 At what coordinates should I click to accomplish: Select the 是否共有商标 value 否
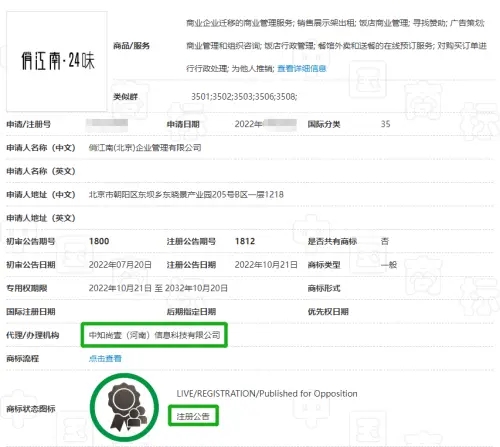[385, 241]
